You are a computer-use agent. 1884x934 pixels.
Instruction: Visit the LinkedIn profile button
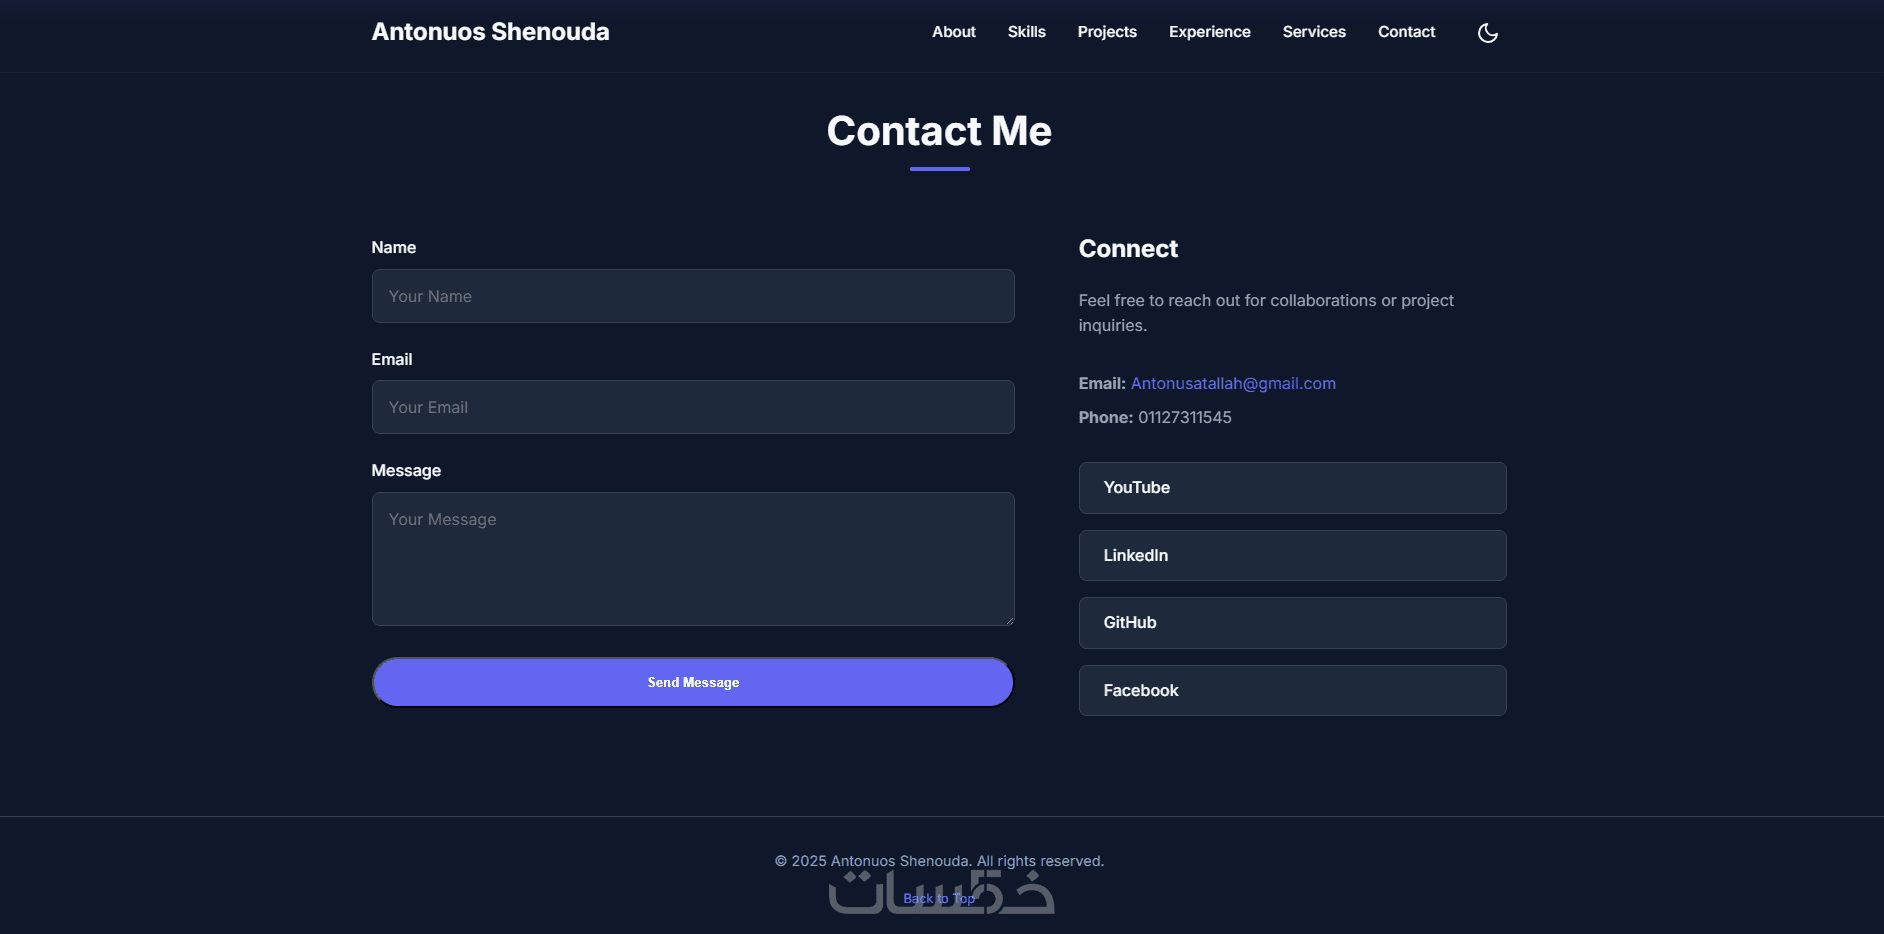click(1292, 555)
